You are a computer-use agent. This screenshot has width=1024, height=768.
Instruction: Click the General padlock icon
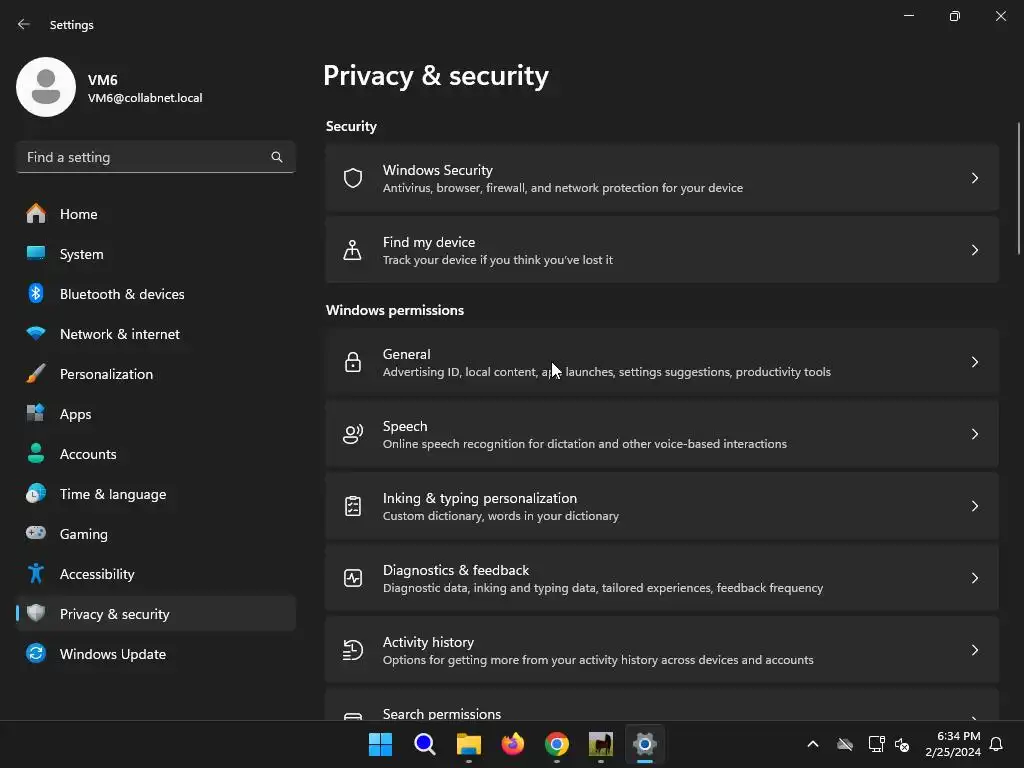[353, 362]
